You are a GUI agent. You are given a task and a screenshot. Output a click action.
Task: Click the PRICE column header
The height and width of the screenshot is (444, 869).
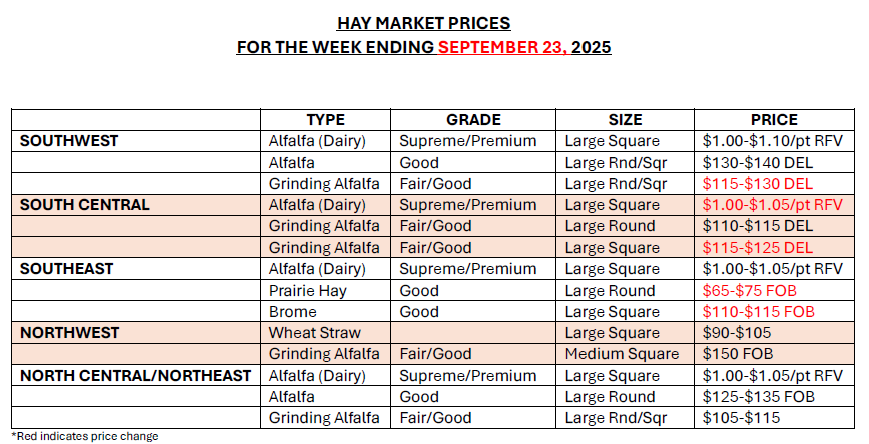(x=774, y=120)
